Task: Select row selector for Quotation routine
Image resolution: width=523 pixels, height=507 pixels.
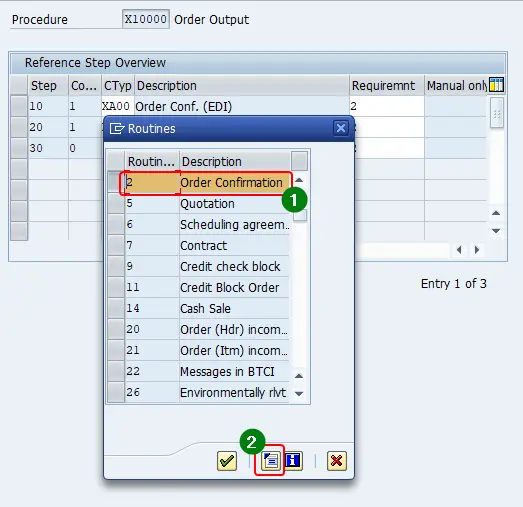Action: 116,203
